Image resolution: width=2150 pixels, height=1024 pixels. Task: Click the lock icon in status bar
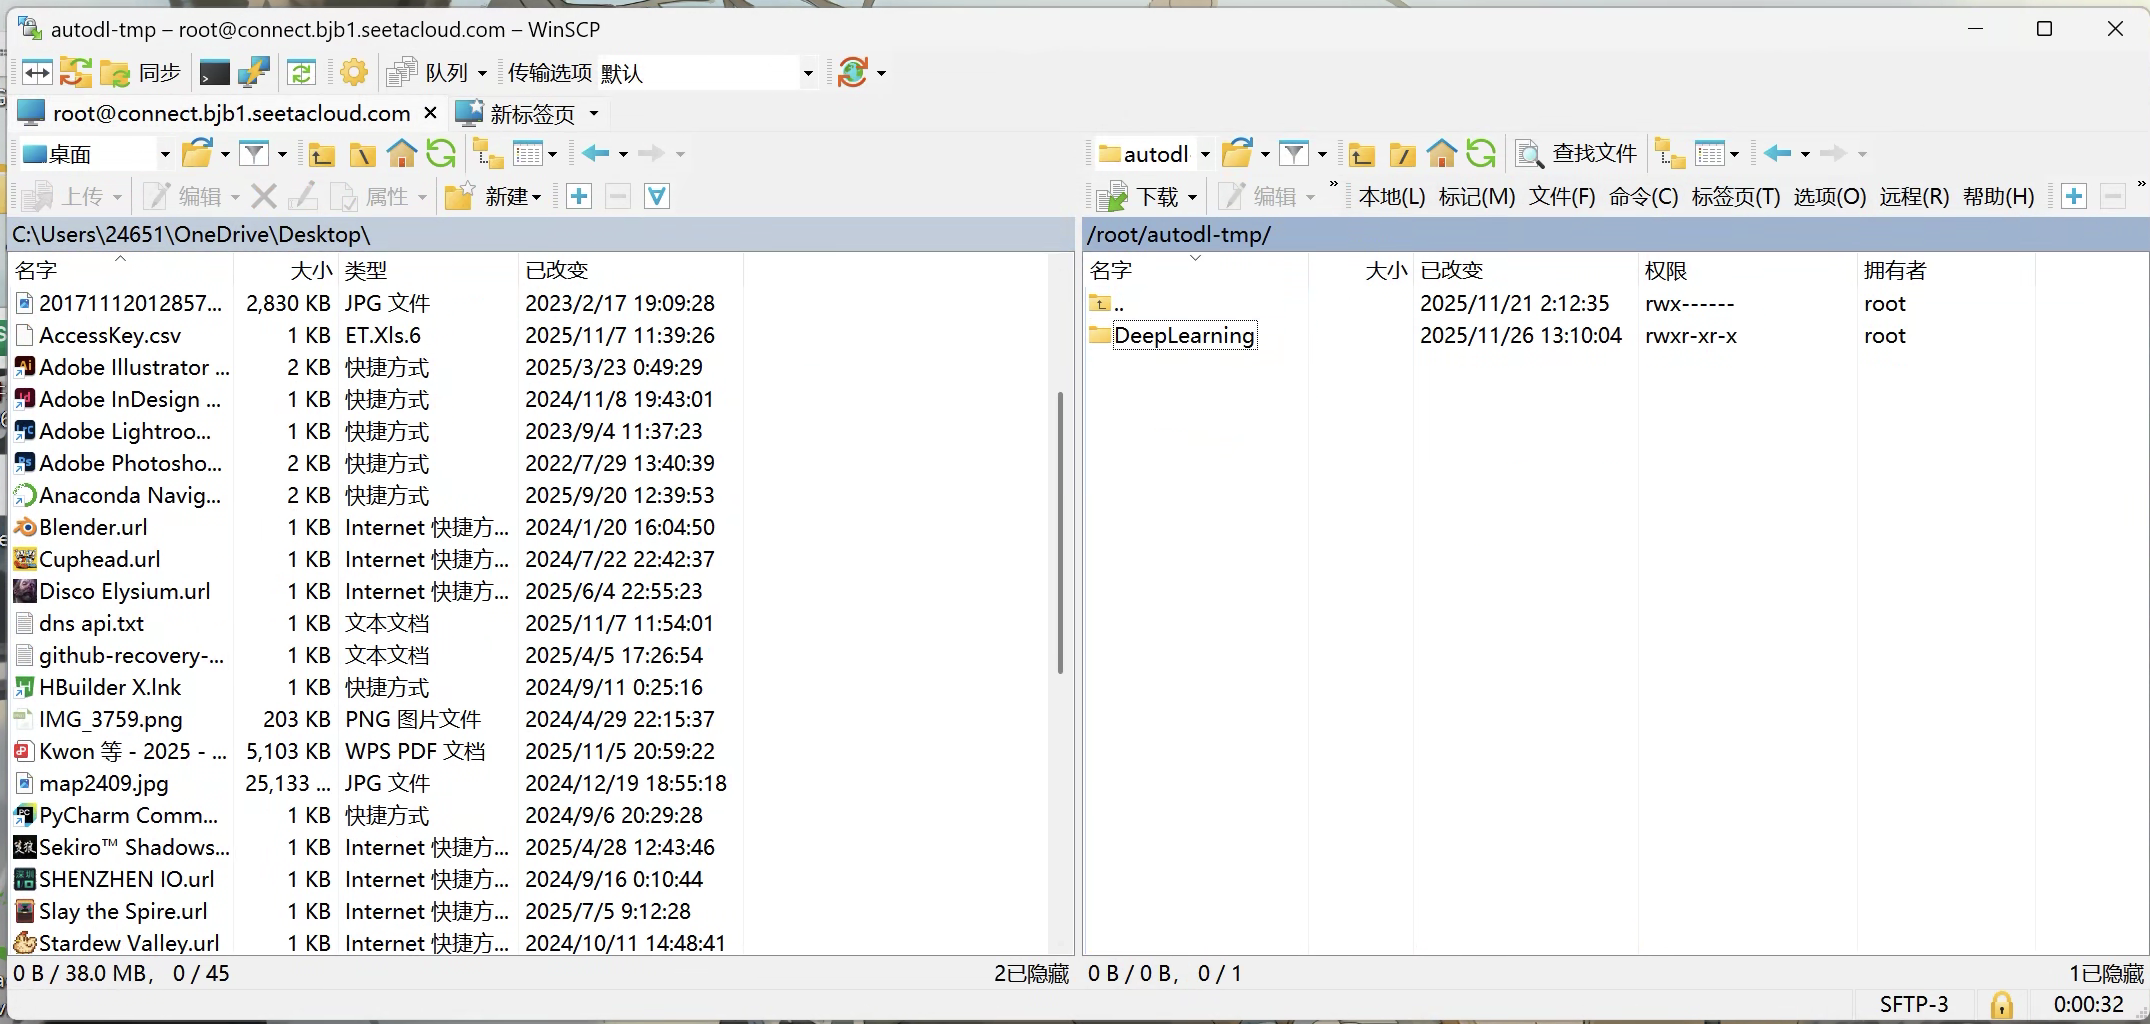(2001, 1004)
